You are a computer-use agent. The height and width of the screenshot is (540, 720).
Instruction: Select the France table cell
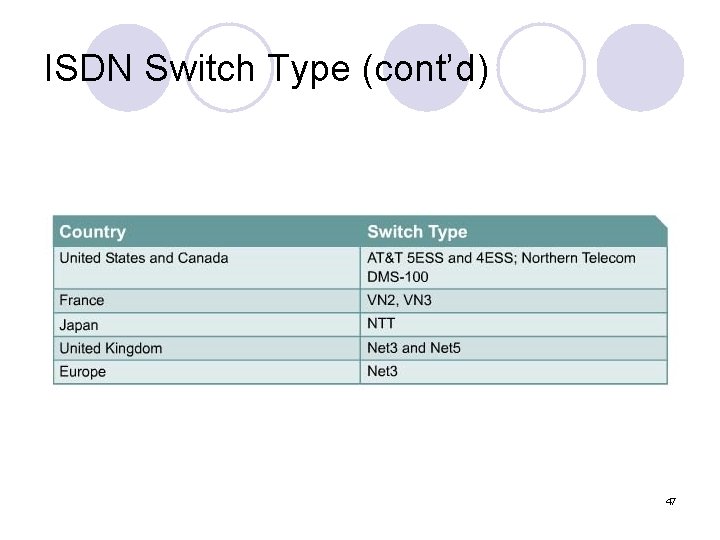click(82, 300)
